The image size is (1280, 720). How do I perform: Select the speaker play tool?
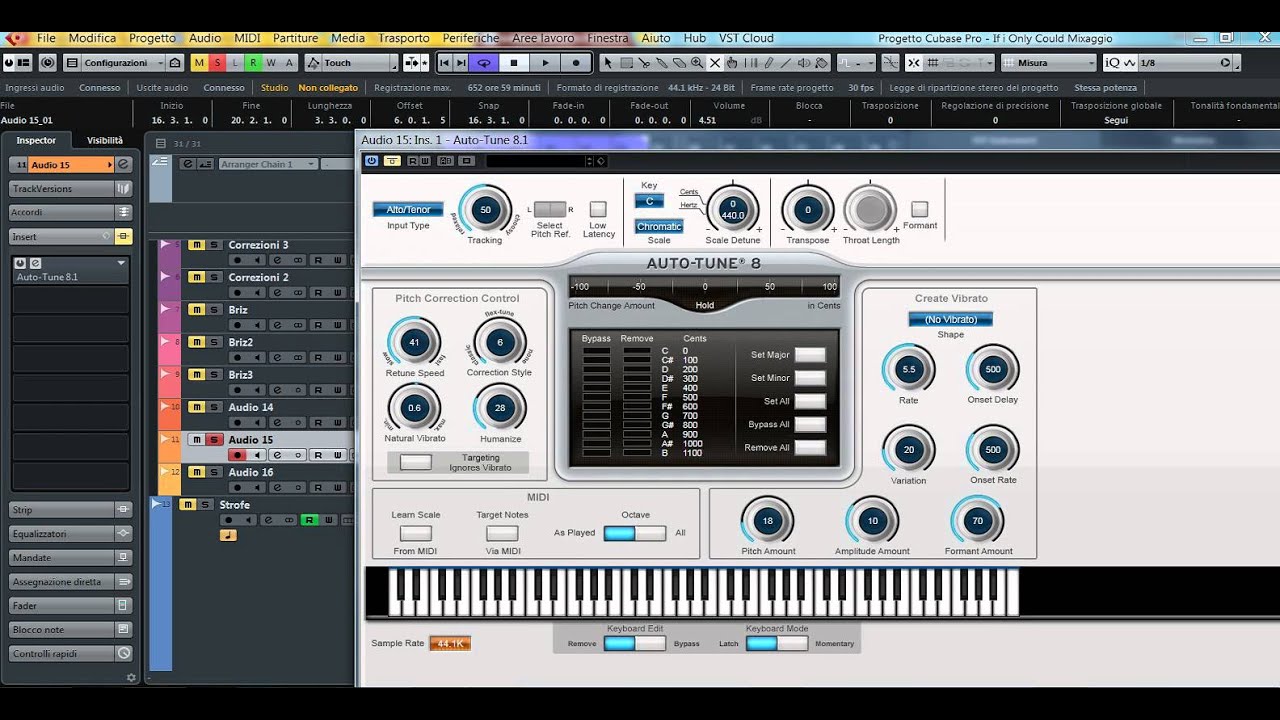pos(803,62)
